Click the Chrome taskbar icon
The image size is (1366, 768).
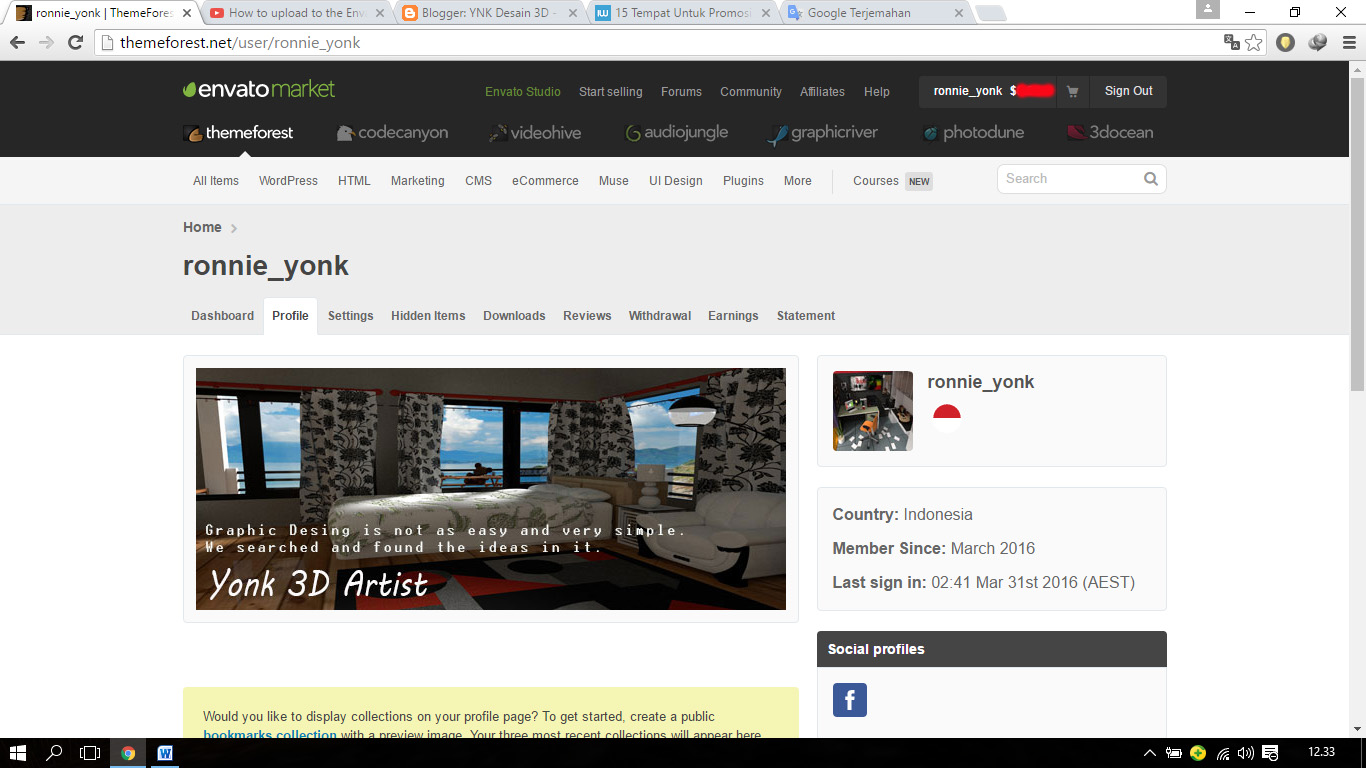click(x=128, y=753)
